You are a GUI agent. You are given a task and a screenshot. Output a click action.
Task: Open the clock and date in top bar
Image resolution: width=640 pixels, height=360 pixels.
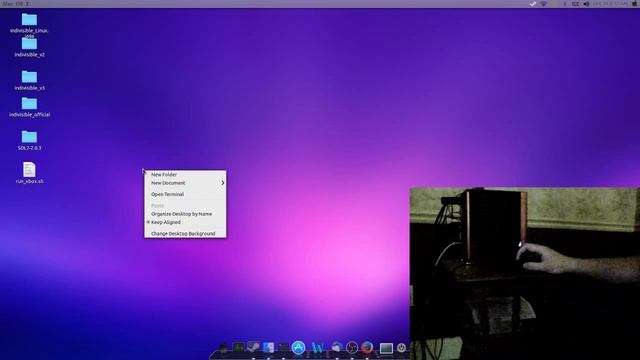[610, 4]
